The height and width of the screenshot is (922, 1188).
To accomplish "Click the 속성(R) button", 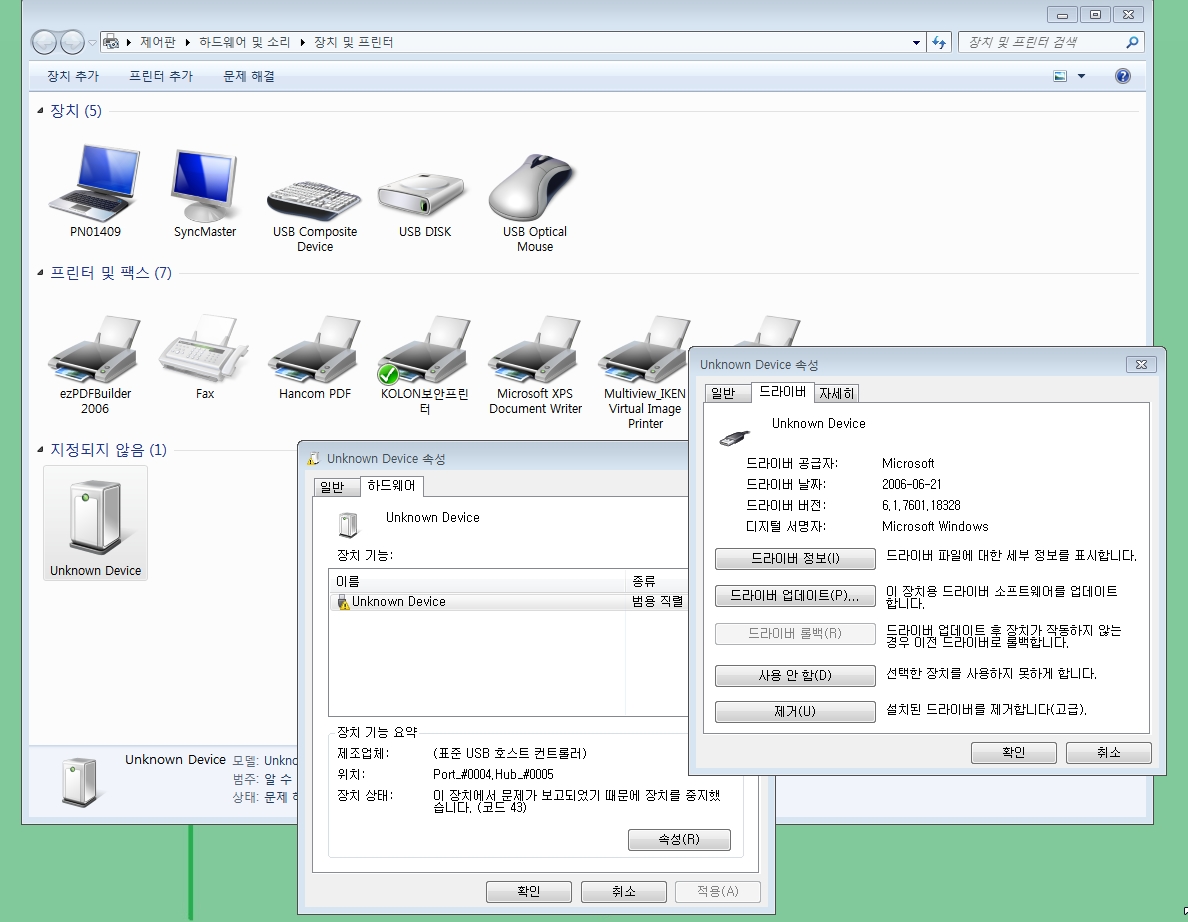I will click(679, 839).
